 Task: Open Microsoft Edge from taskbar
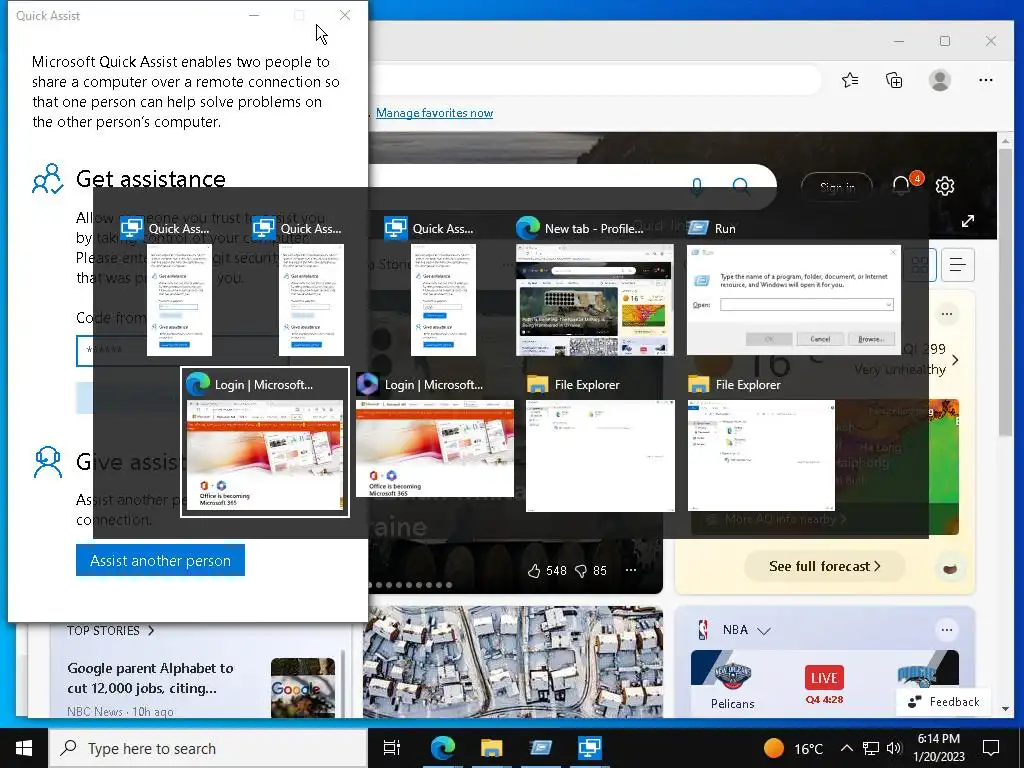[442, 748]
